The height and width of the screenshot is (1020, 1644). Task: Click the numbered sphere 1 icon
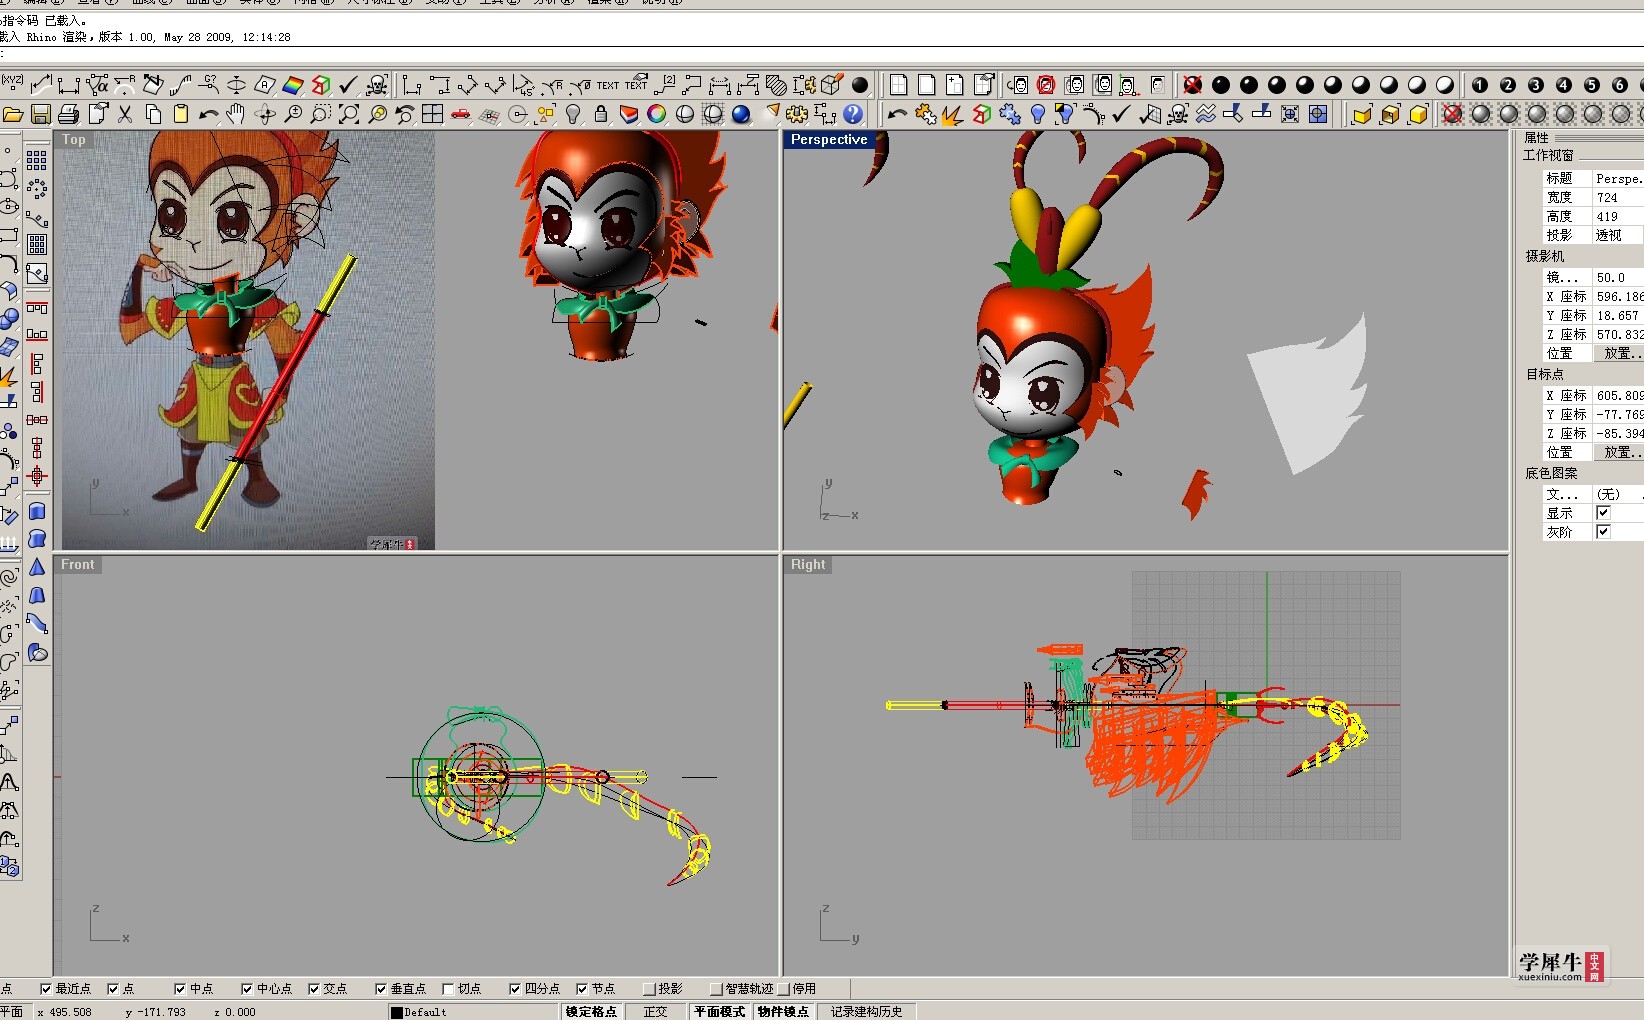[1480, 85]
